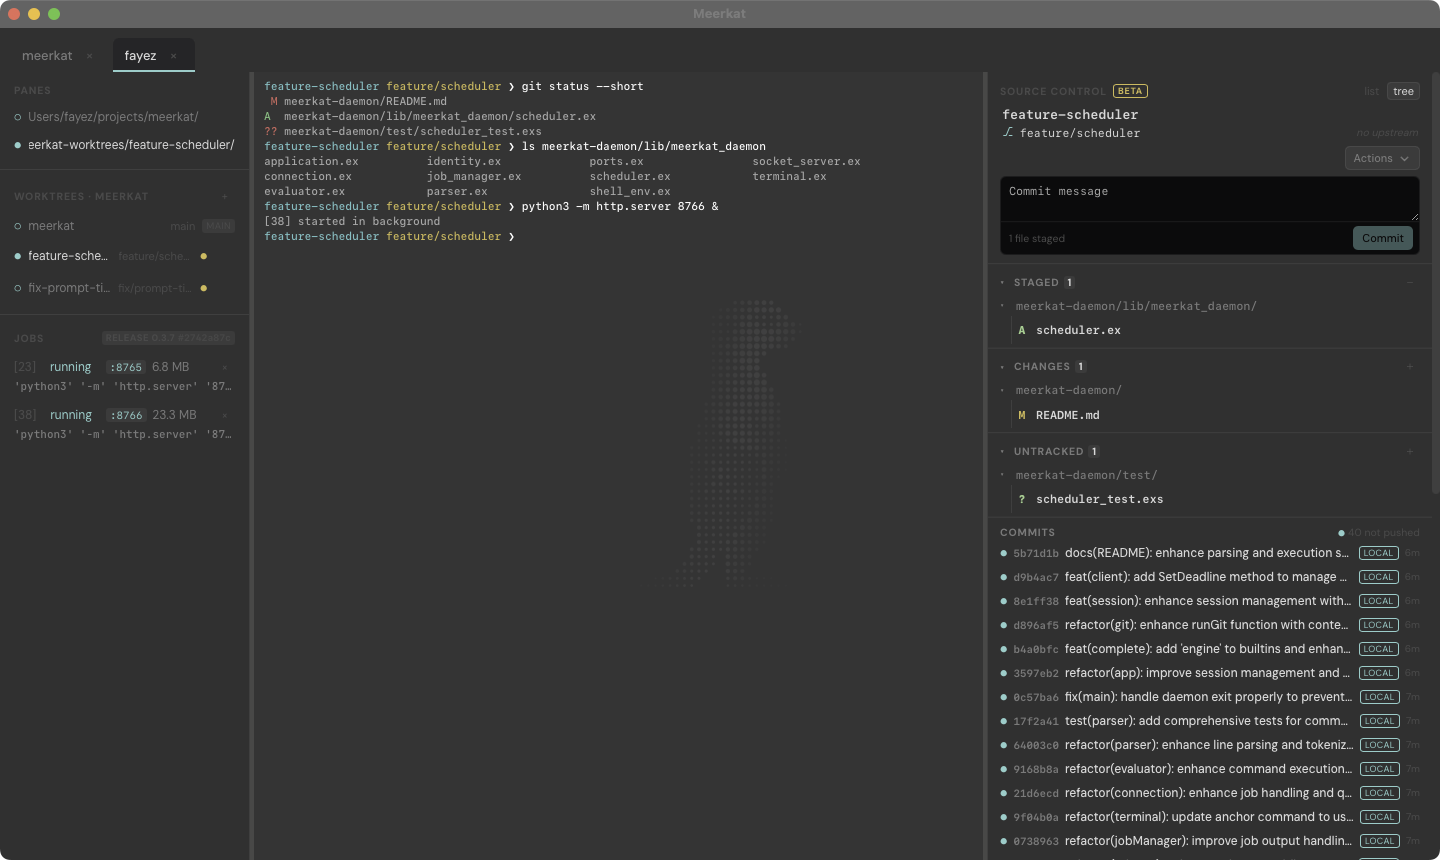Image resolution: width=1440 pixels, height=860 pixels.
Task: Open the Actions dropdown
Action: 1382,159
